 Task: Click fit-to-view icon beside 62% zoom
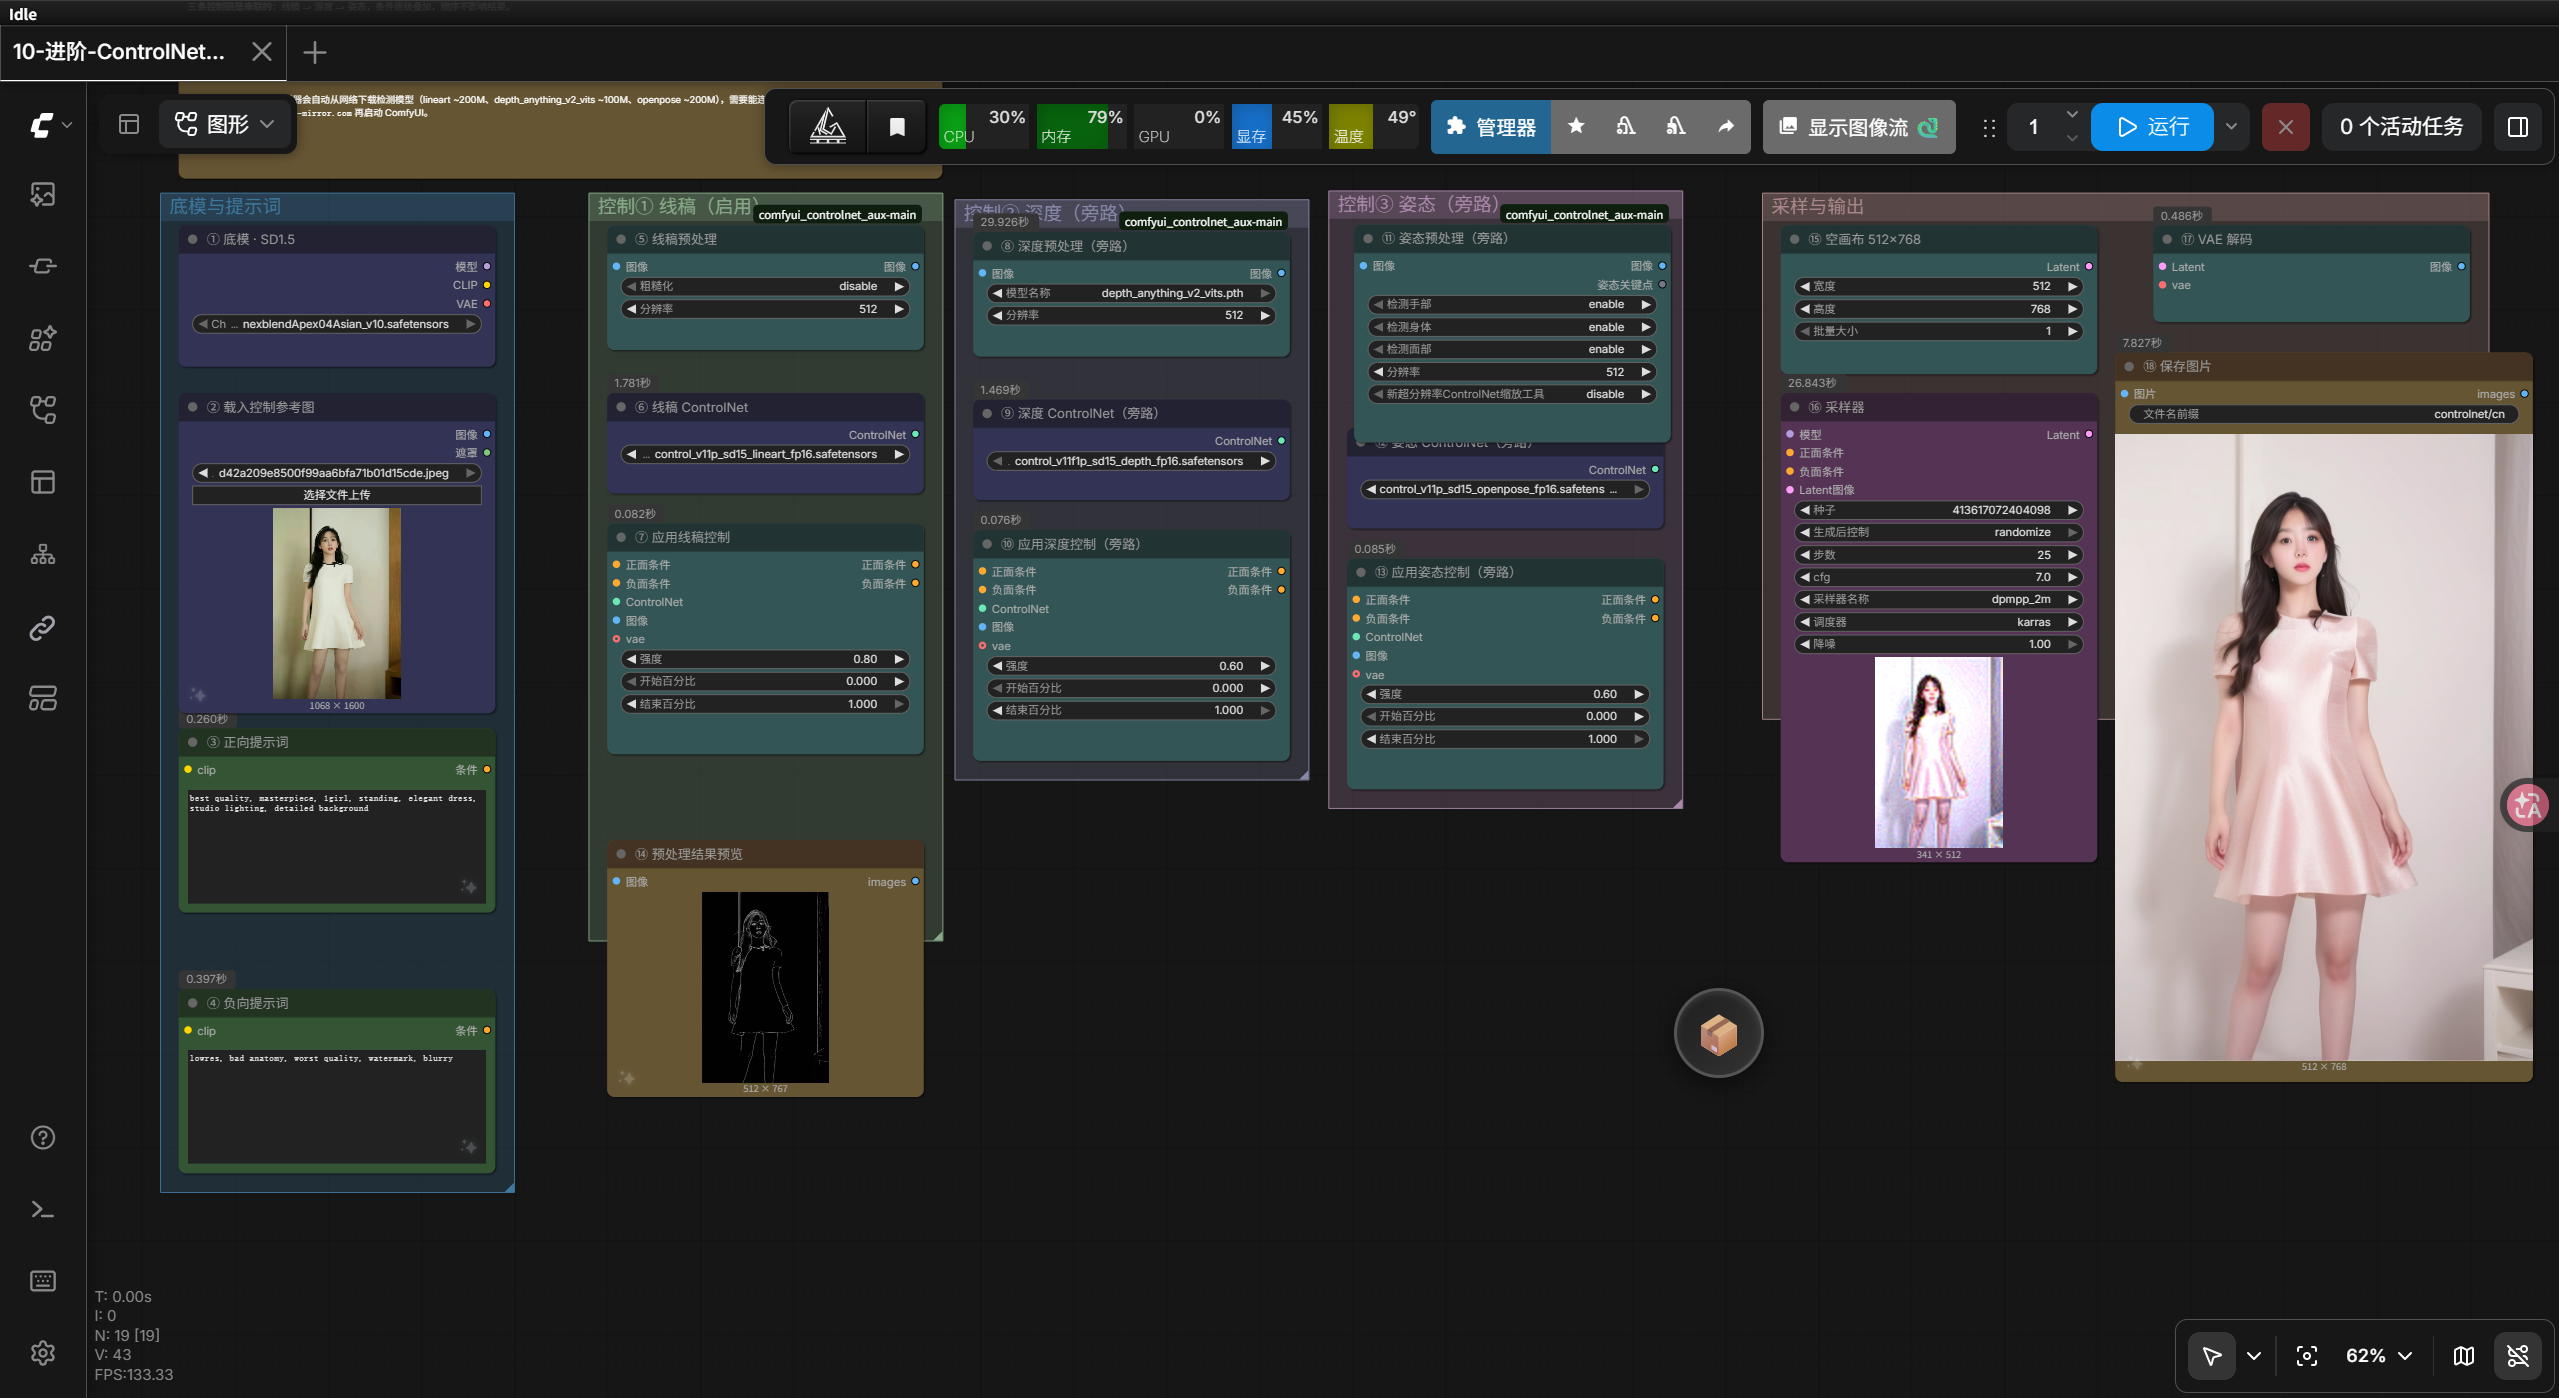(2307, 1356)
